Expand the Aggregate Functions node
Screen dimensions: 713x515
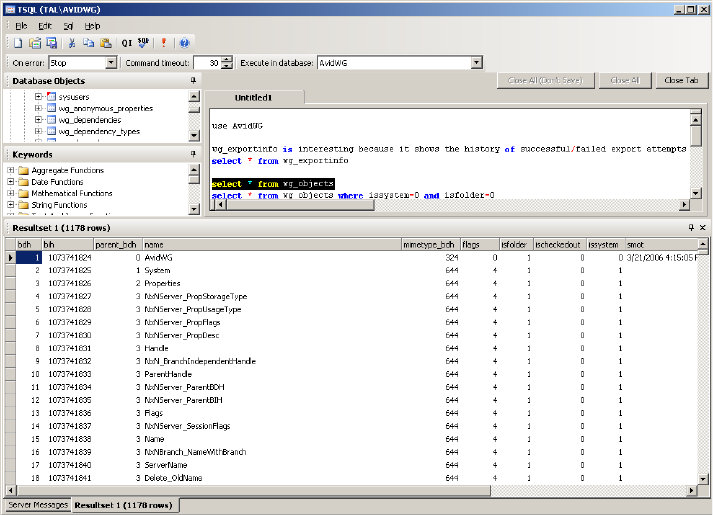point(11,170)
